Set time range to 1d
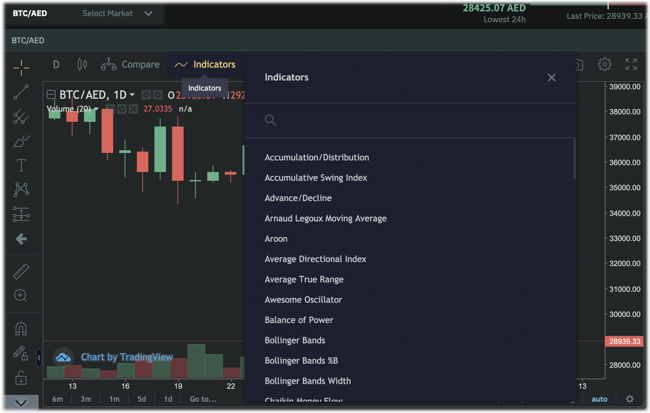The width and height of the screenshot is (650, 413). [168, 399]
